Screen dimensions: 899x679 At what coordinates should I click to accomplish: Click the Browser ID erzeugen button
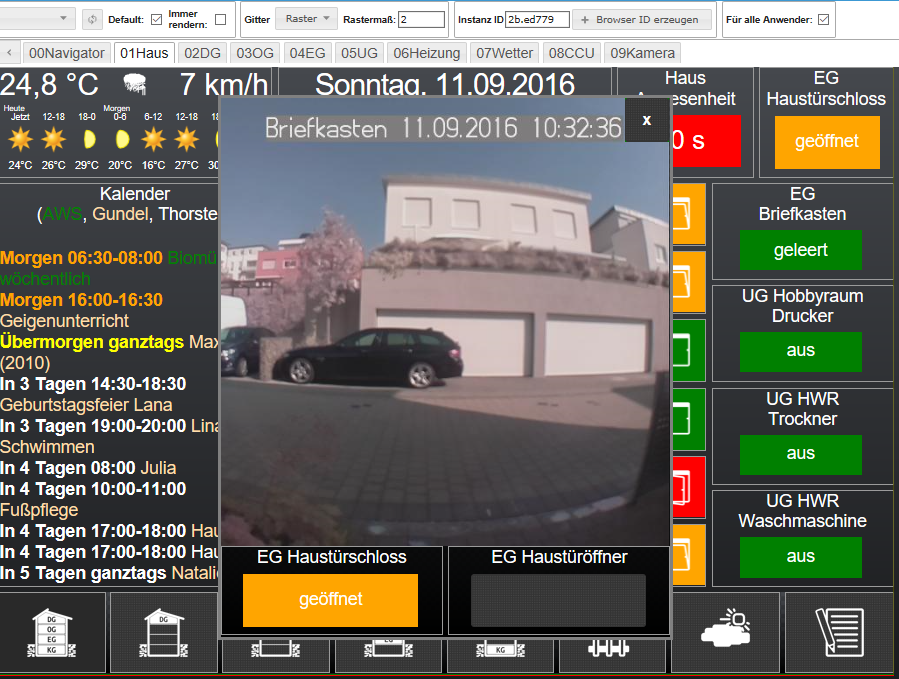pos(642,19)
